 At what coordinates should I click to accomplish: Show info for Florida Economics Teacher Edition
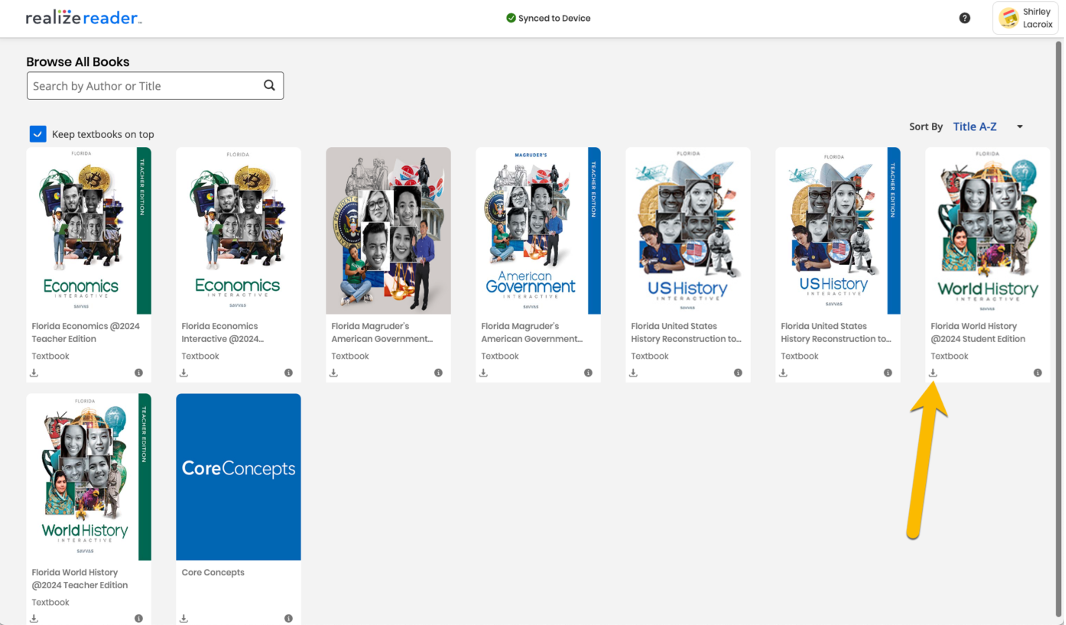pyautogui.click(x=138, y=373)
